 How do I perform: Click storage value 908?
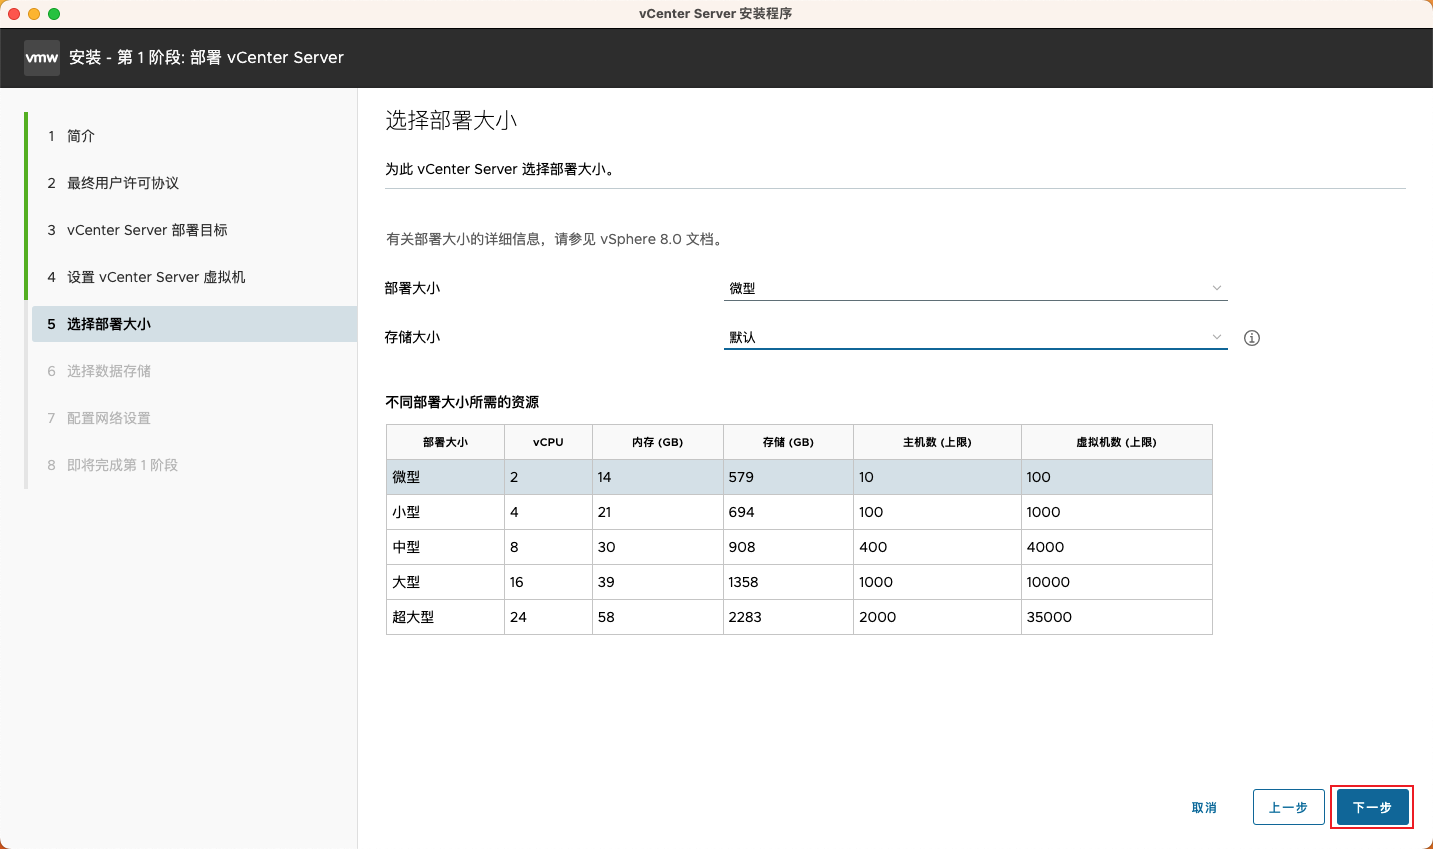coord(742,547)
